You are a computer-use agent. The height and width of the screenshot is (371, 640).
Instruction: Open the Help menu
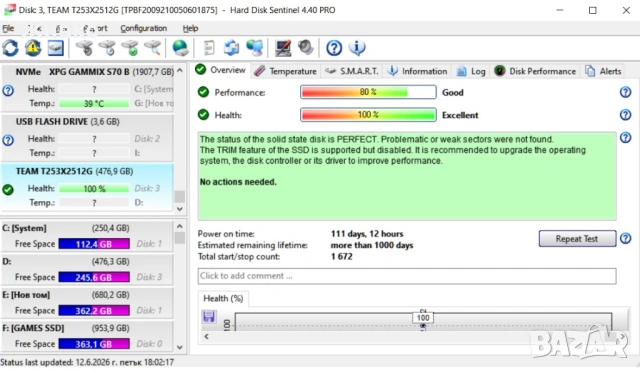(190, 28)
